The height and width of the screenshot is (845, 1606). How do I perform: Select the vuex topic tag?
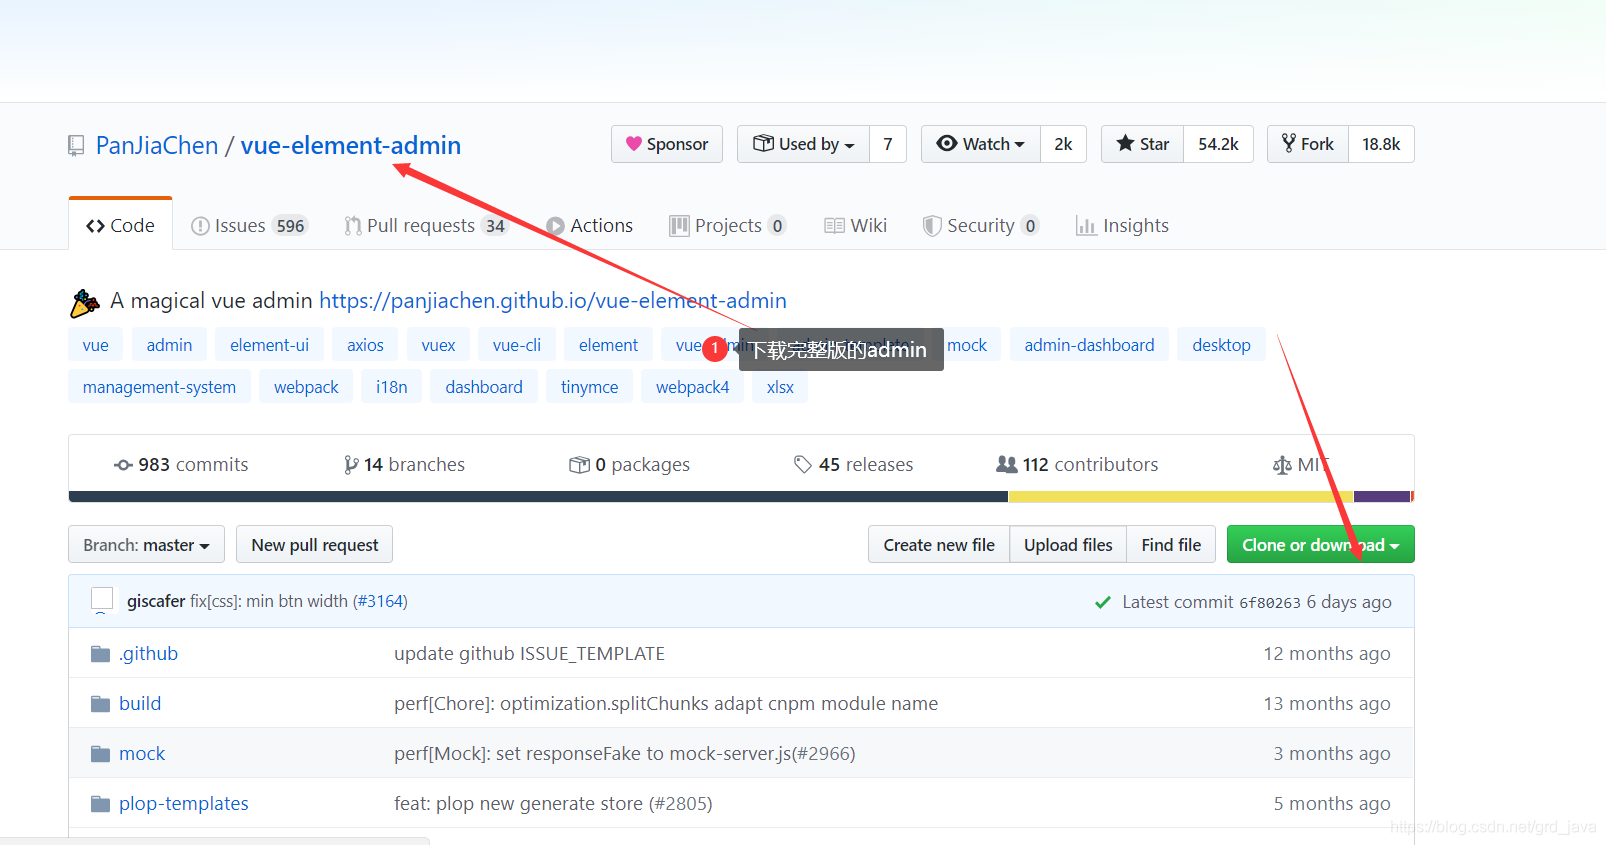point(438,345)
